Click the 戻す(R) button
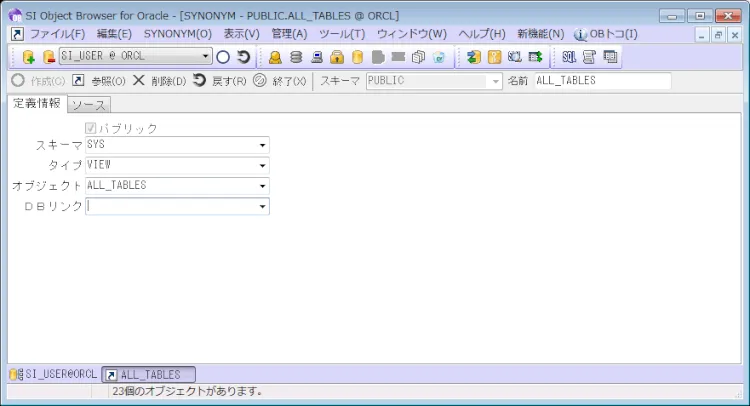 pyautogui.click(x=220, y=81)
